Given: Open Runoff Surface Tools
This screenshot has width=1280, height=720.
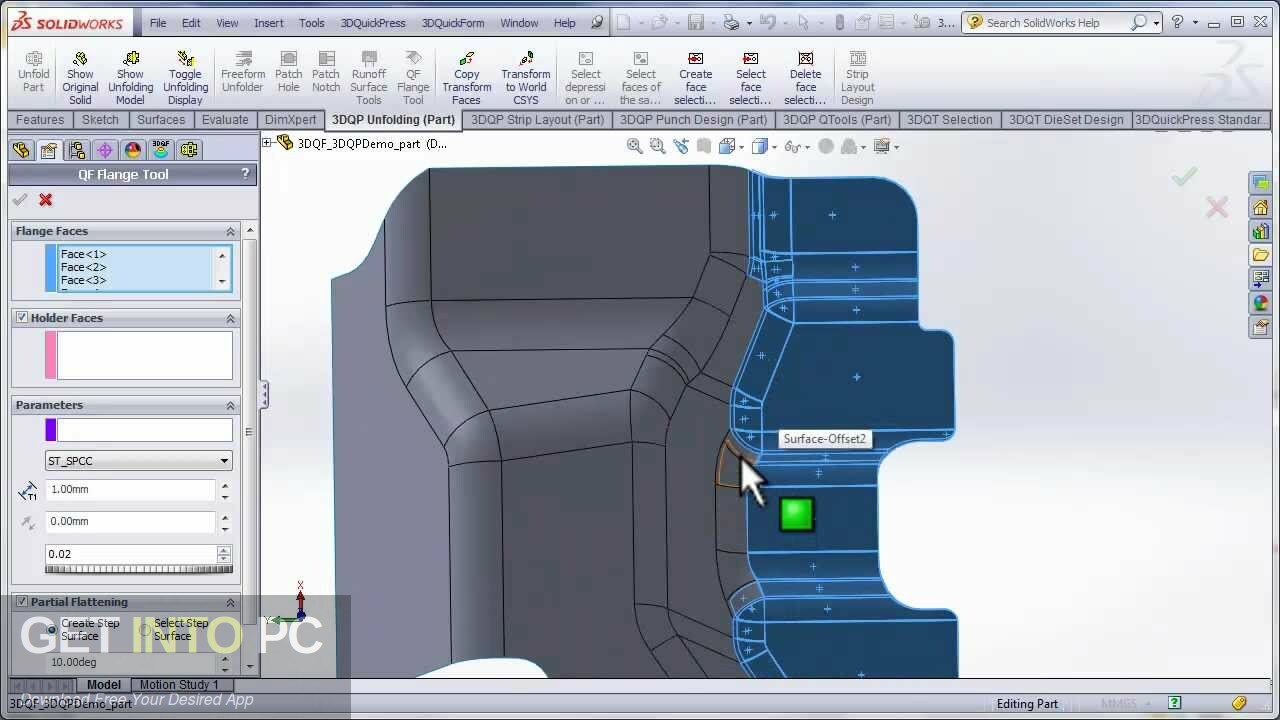Looking at the screenshot, I should pyautogui.click(x=369, y=78).
